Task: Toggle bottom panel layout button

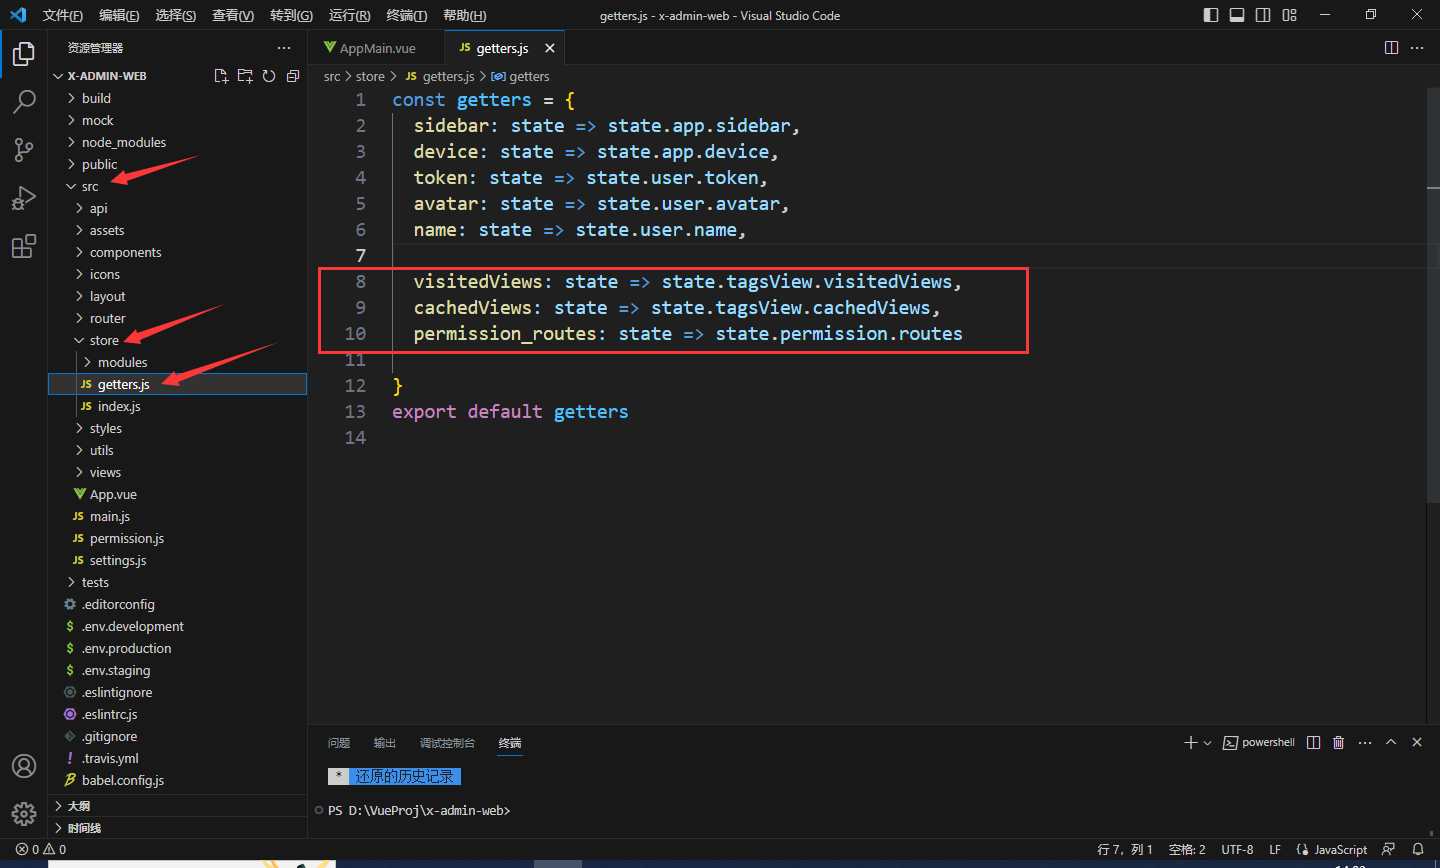Action: (x=1237, y=15)
